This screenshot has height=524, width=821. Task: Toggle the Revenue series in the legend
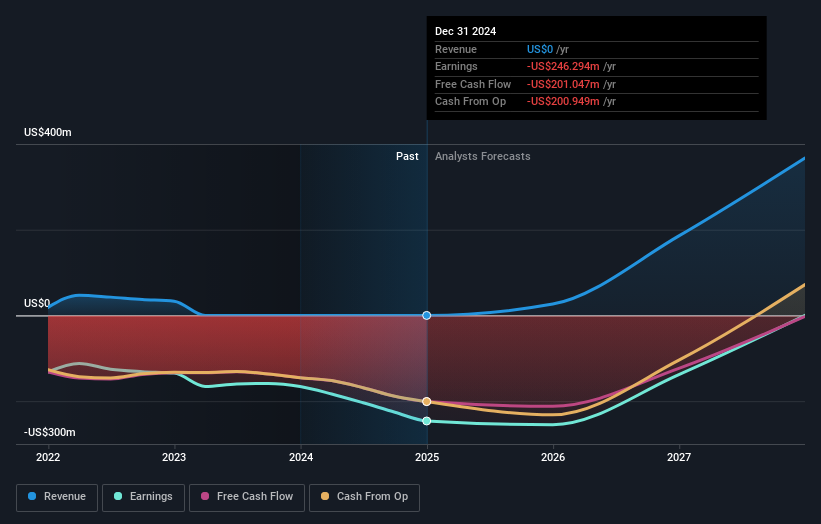(57, 496)
